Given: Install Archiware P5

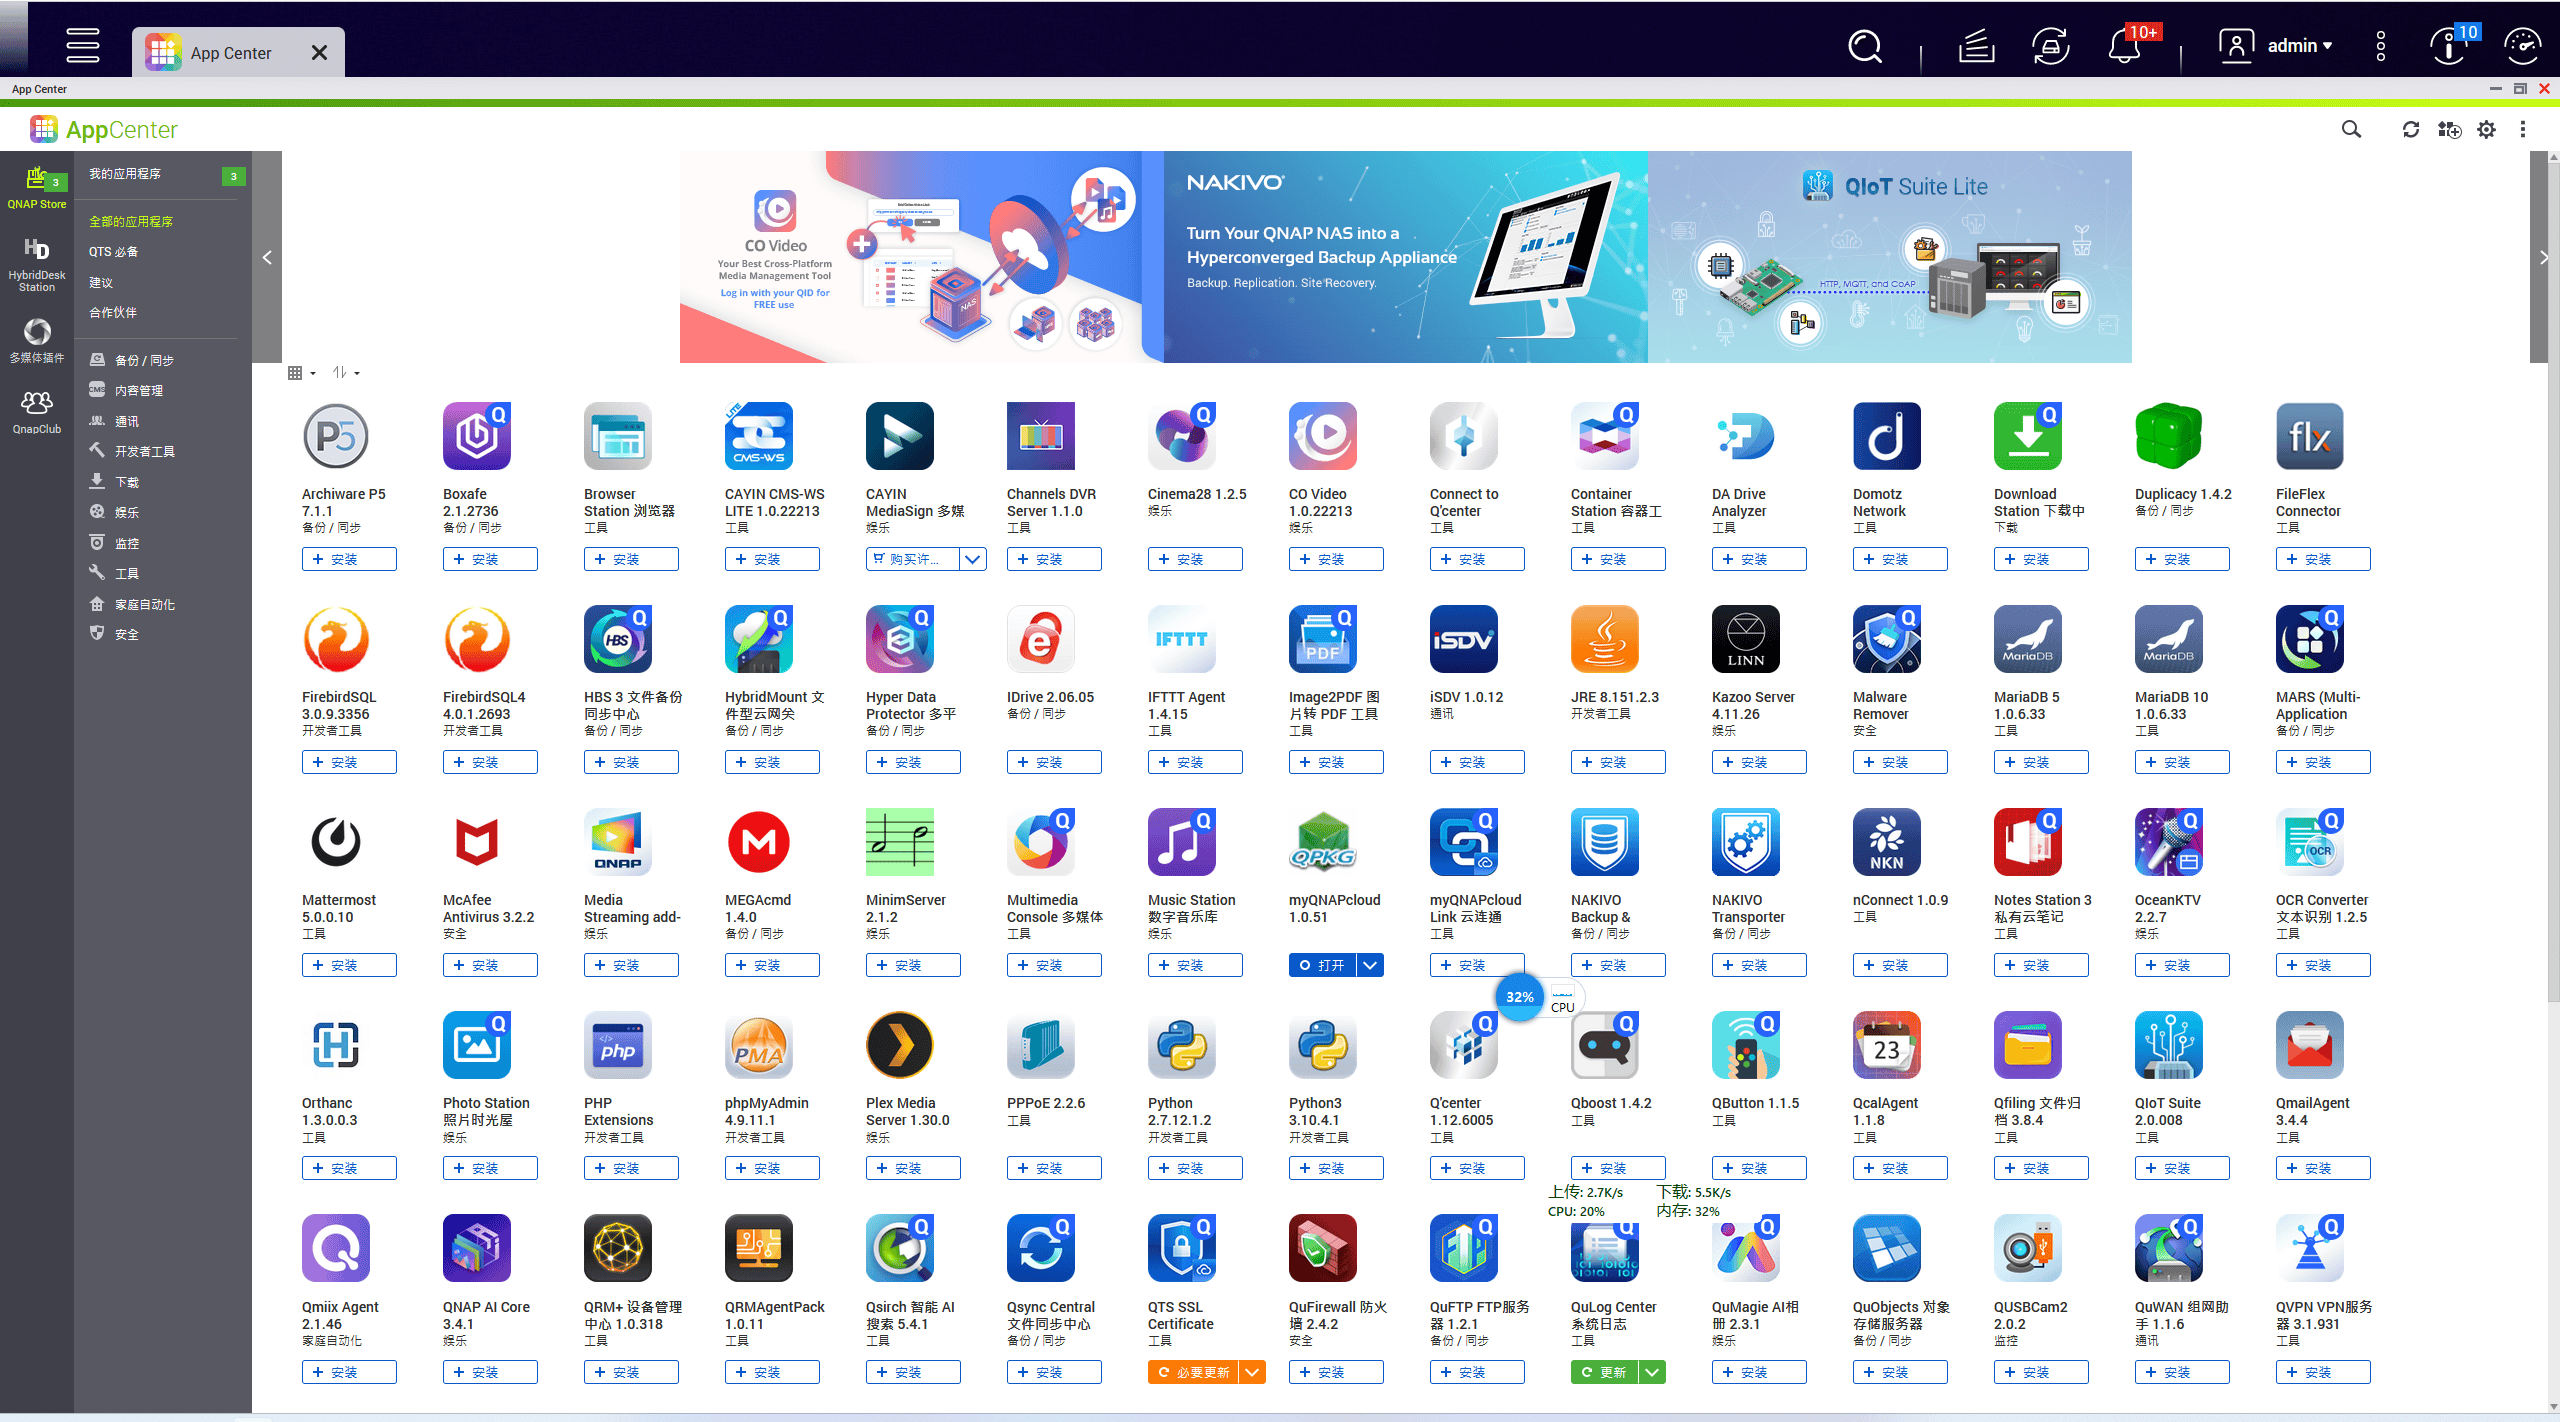Looking at the screenshot, I should point(349,559).
